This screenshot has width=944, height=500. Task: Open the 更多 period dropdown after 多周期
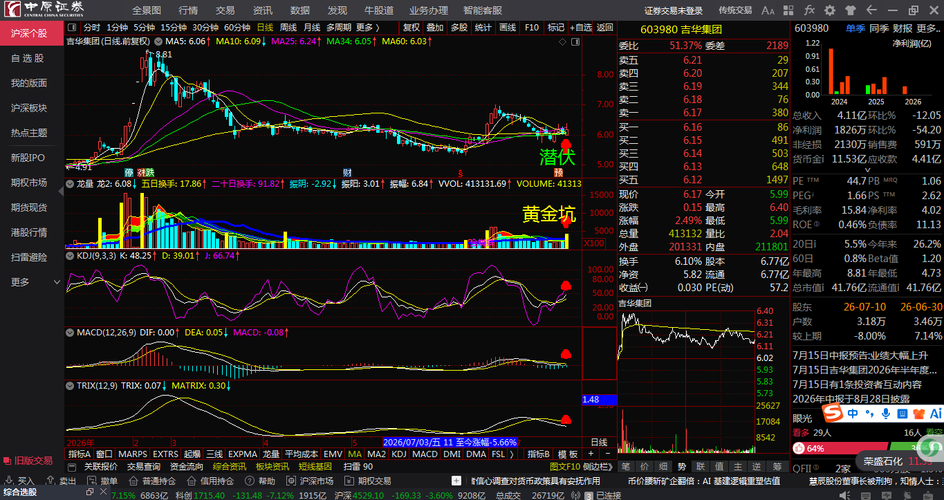(x=368, y=28)
